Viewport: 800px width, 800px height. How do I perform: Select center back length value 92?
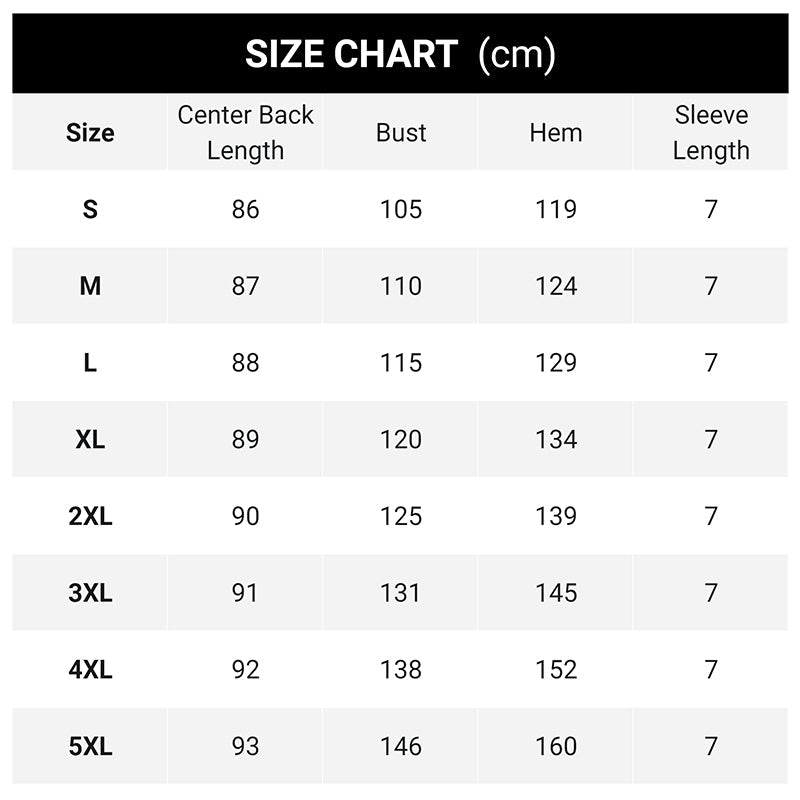pos(245,669)
